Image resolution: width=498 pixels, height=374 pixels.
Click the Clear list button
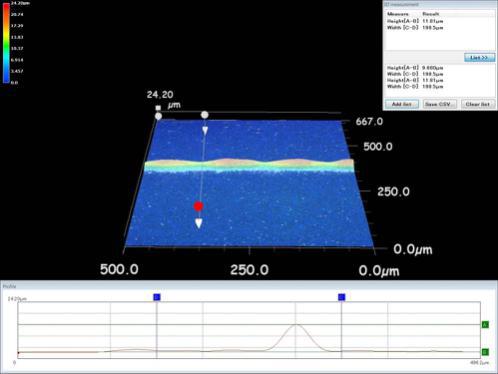tap(478, 104)
